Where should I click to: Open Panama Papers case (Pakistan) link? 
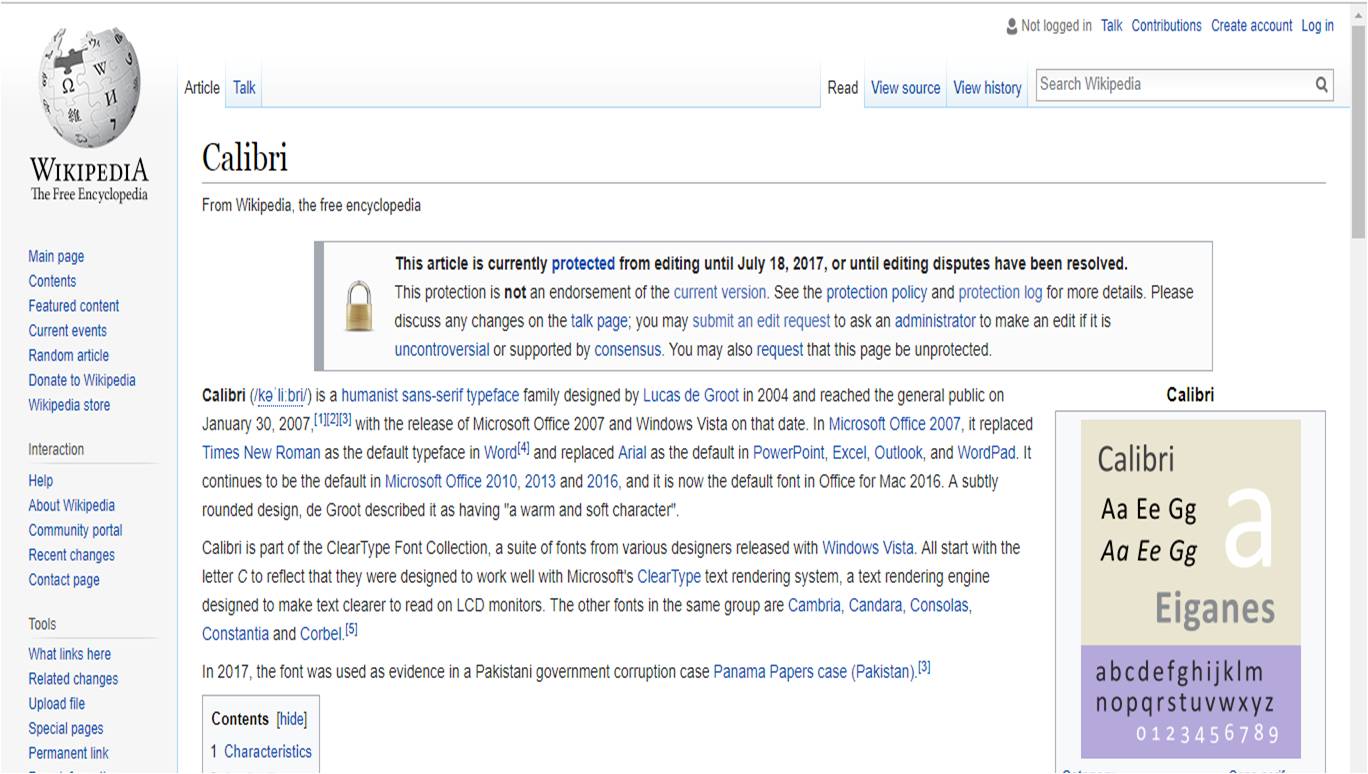pyautogui.click(x=814, y=672)
